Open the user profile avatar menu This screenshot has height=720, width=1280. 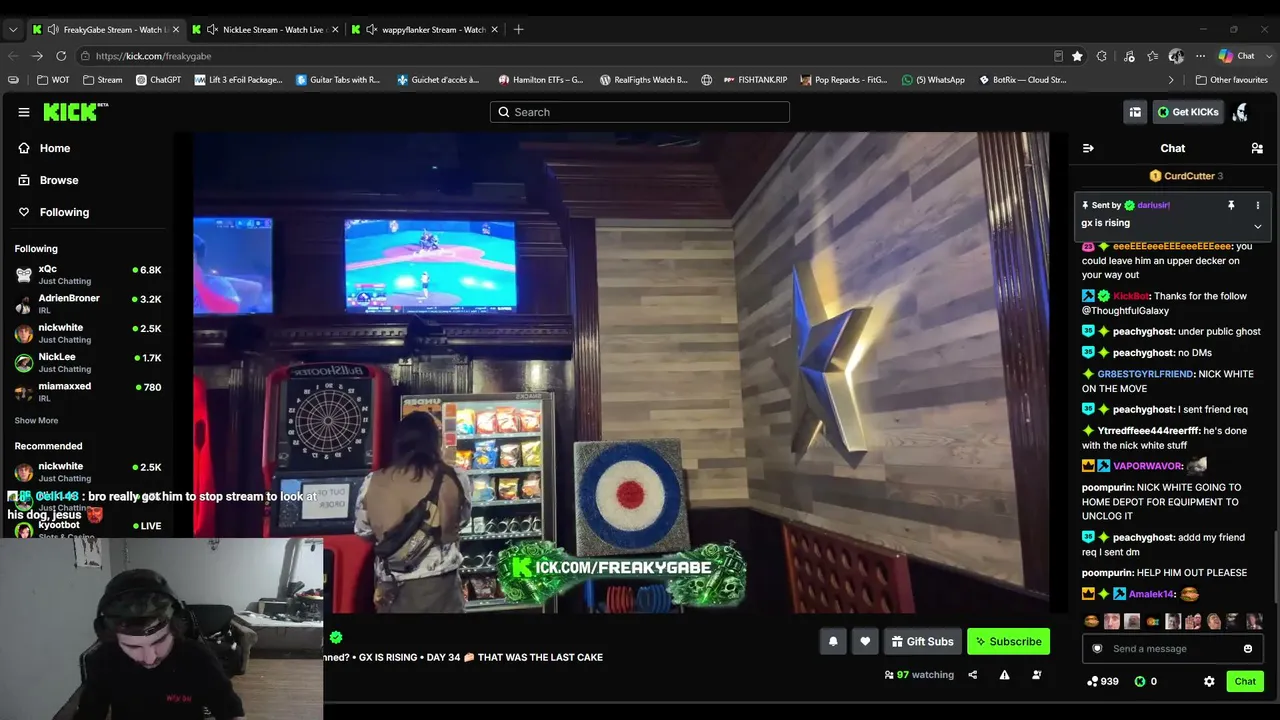pos(1241,112)
